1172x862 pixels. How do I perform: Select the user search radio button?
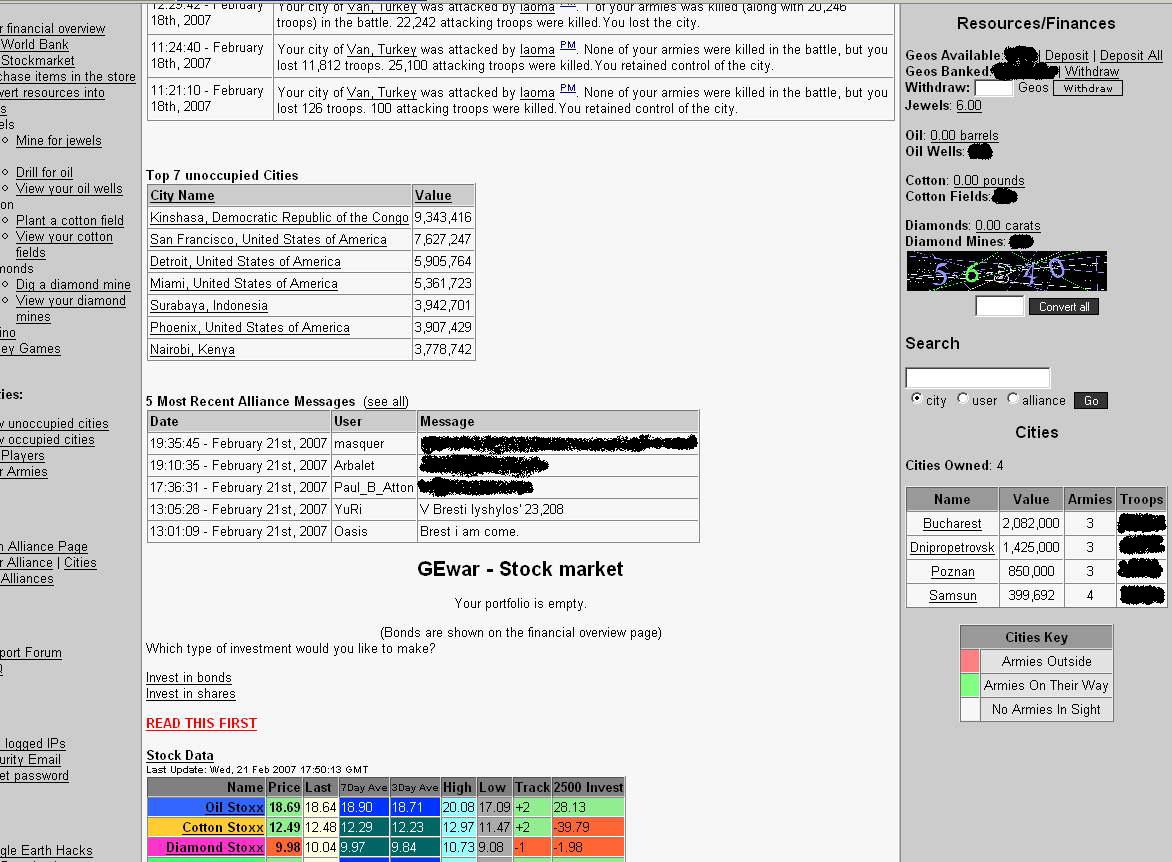[963, 399]
